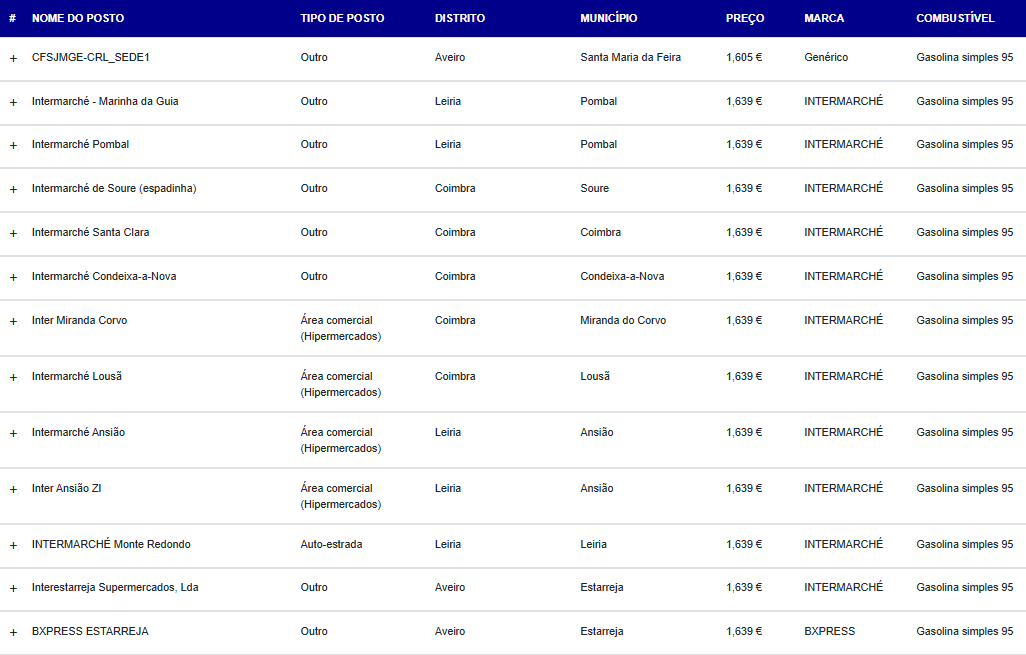Select station name Intermarché - Marinha da Guia
This screenshot has width=1026, height=655.
105,101
